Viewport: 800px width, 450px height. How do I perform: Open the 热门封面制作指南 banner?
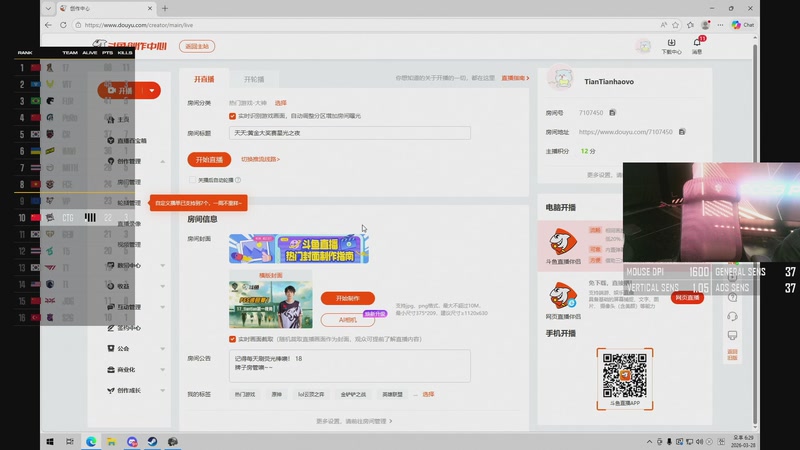tap(298, 248)
